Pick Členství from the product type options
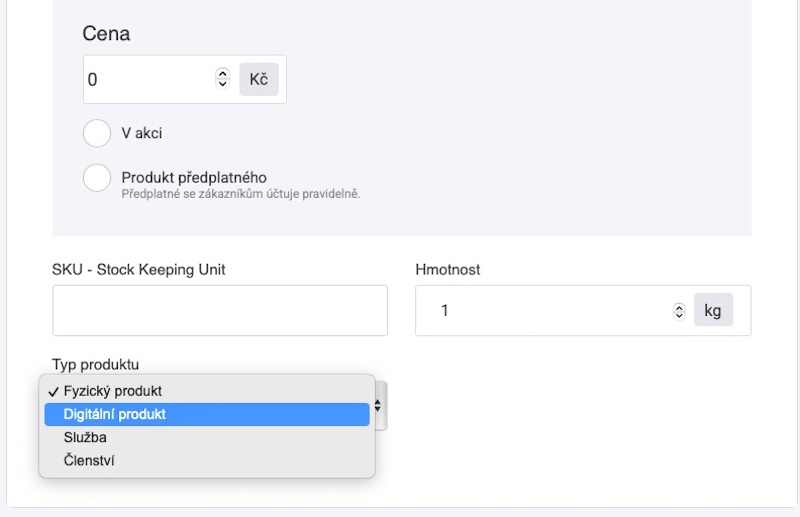800x517 pixels. point(89,460)
